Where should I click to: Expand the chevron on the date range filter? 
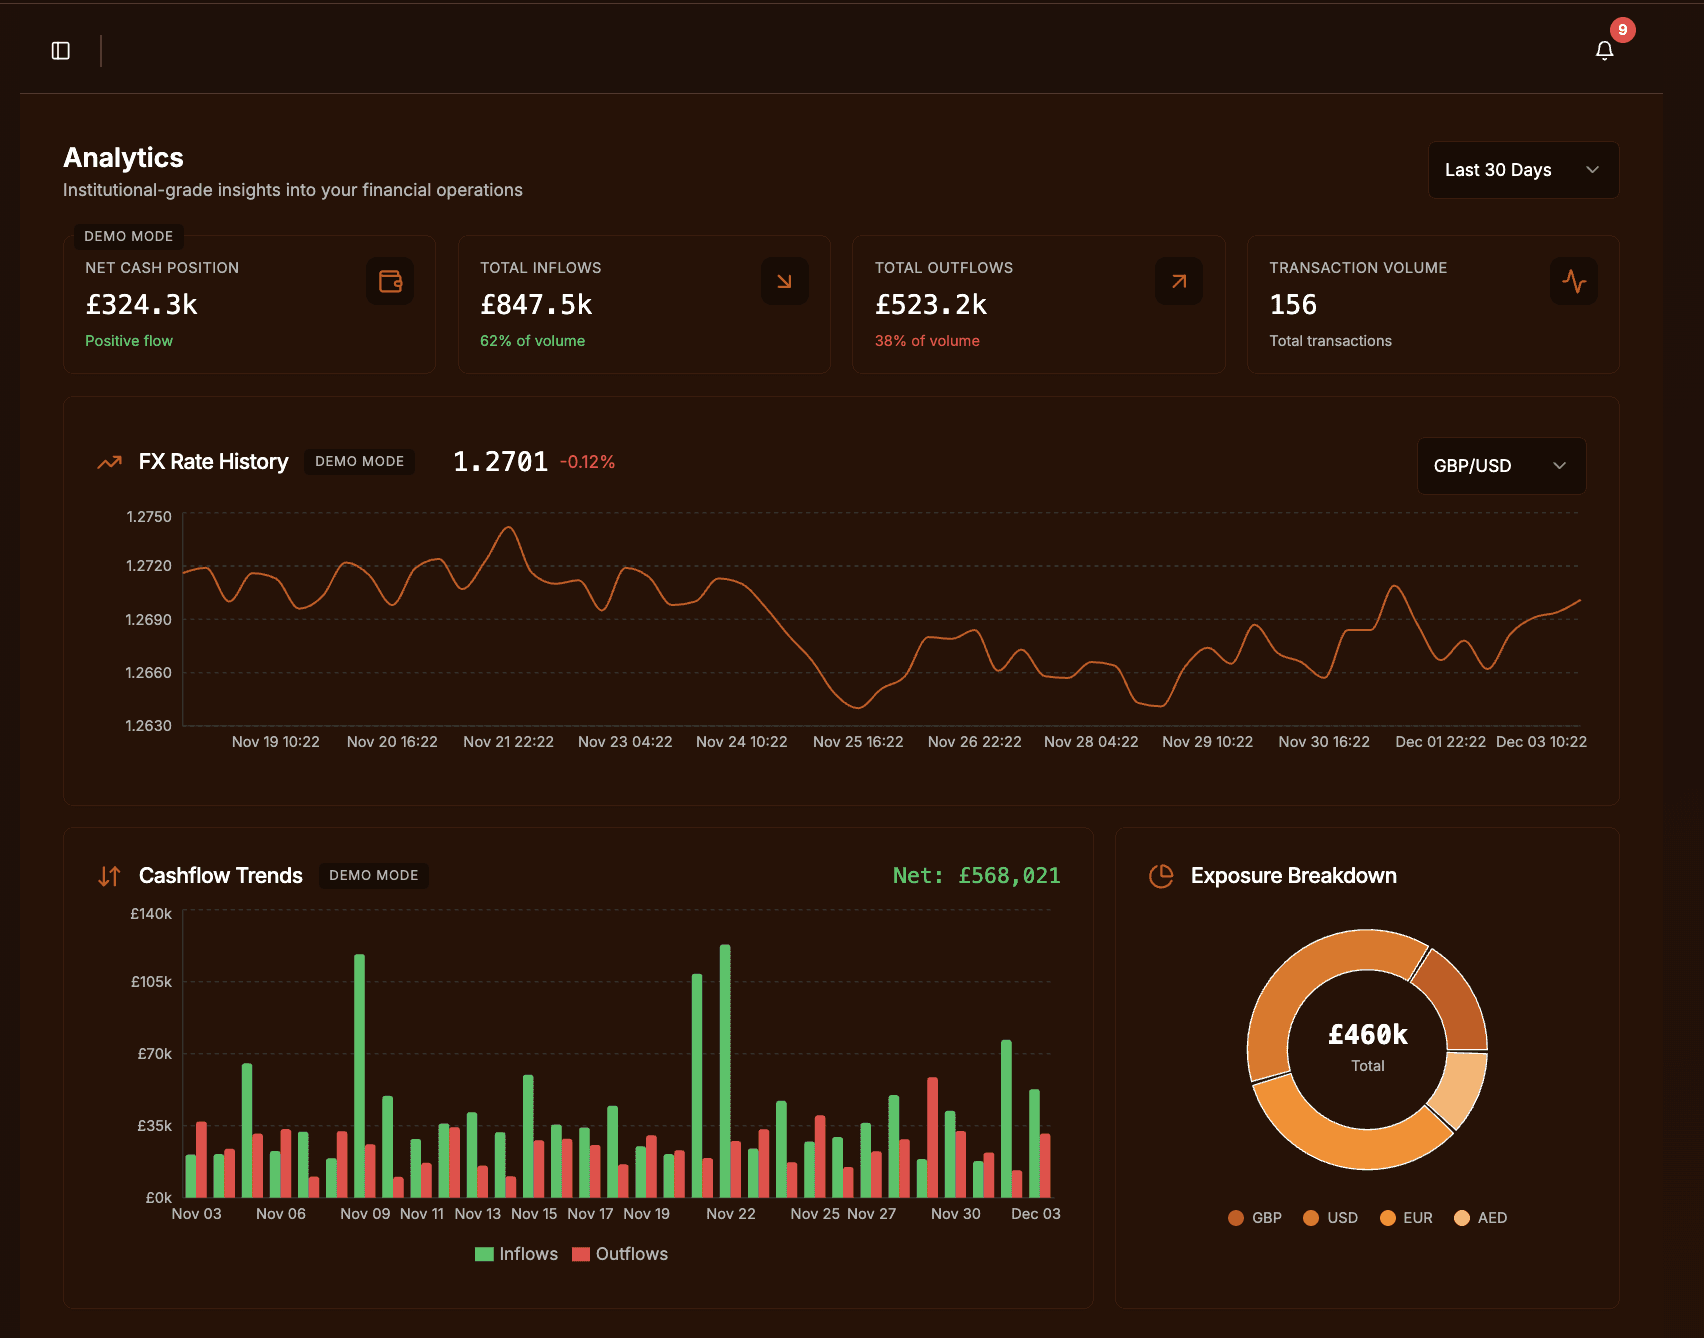(x=1592, y=169)
